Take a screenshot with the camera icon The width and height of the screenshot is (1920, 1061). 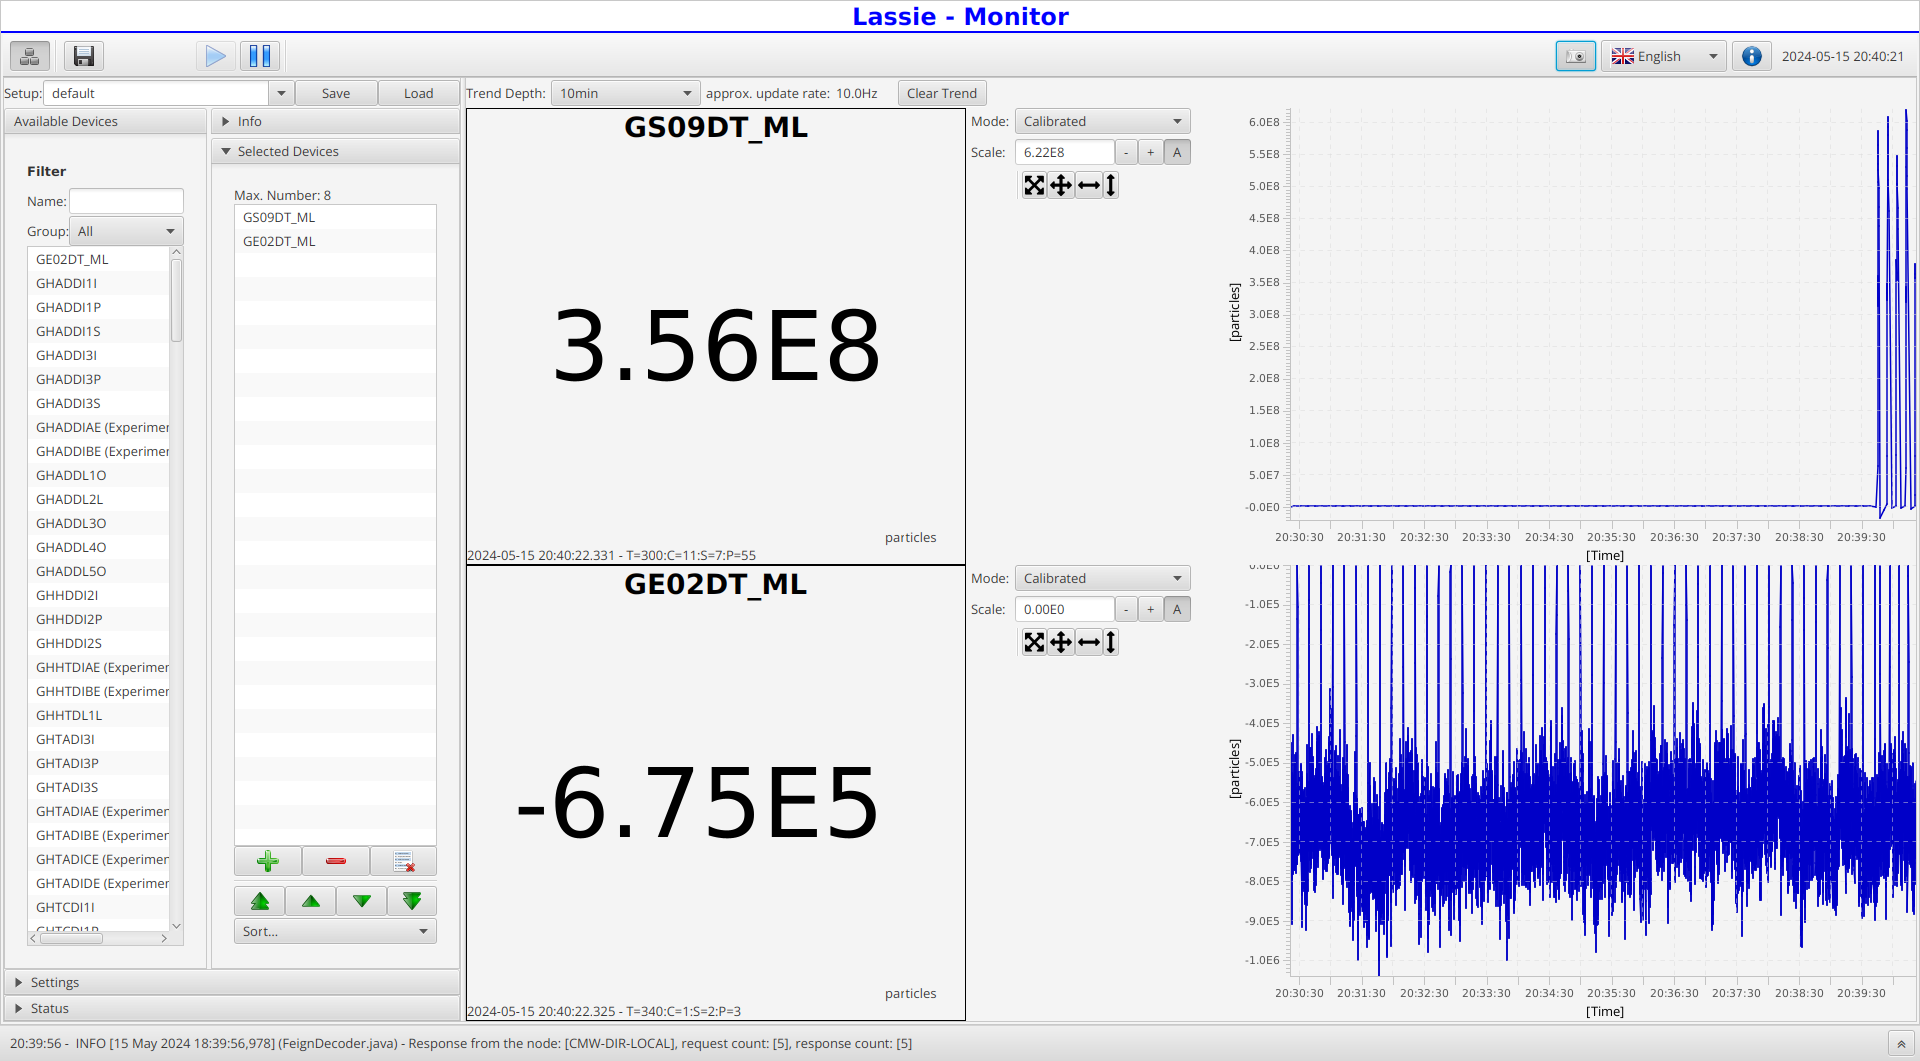click(1575, 56)
